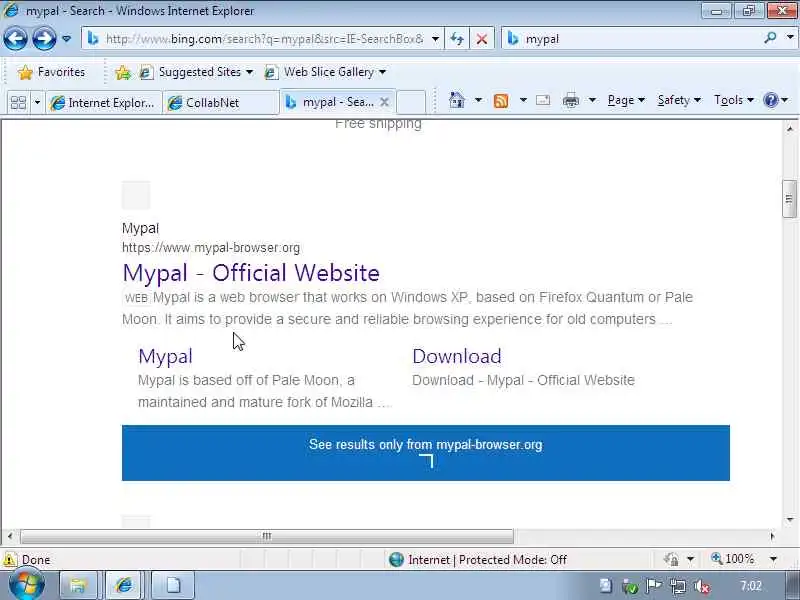Expand the Print options dropdown arrow

coord(592,100)
